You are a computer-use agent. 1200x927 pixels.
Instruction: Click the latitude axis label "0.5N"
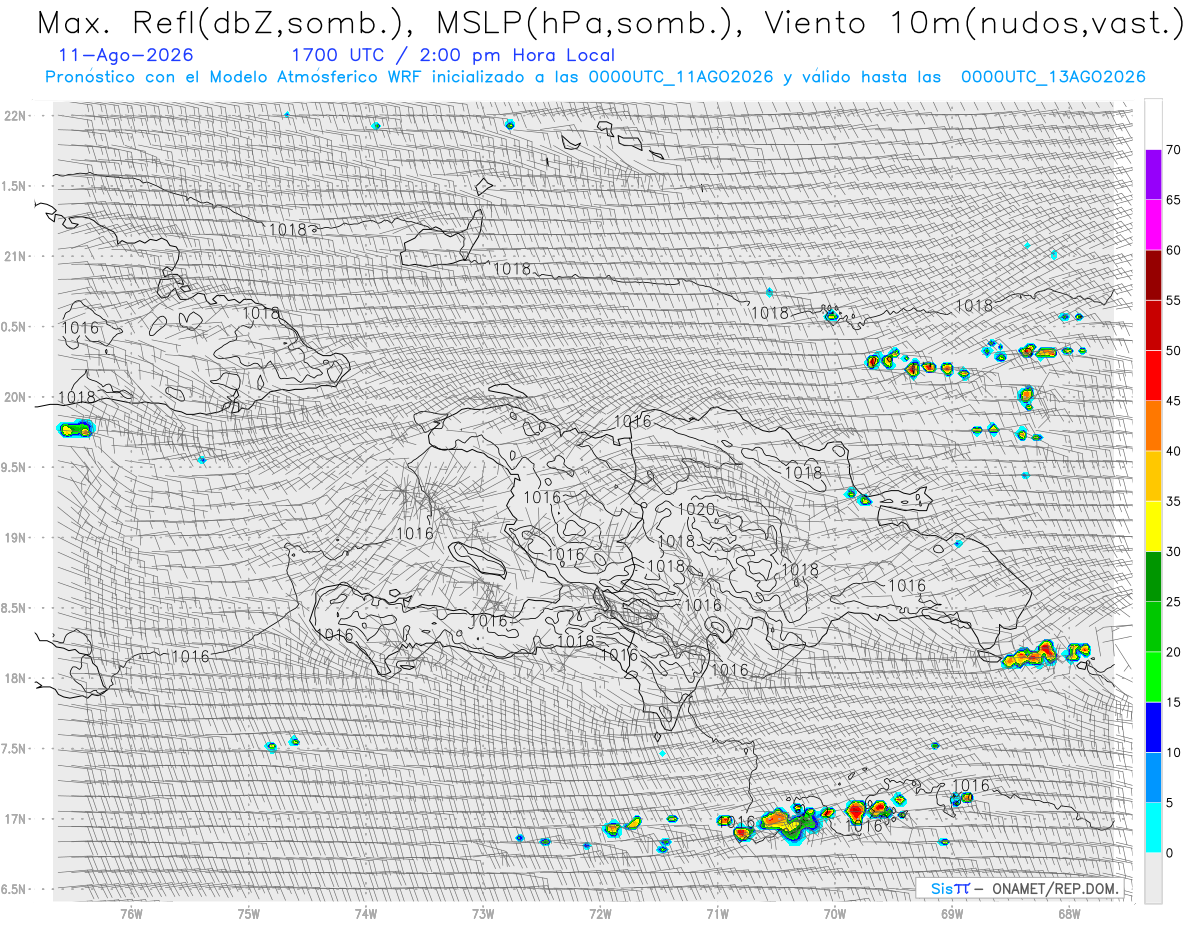click(x=15, y=327)
